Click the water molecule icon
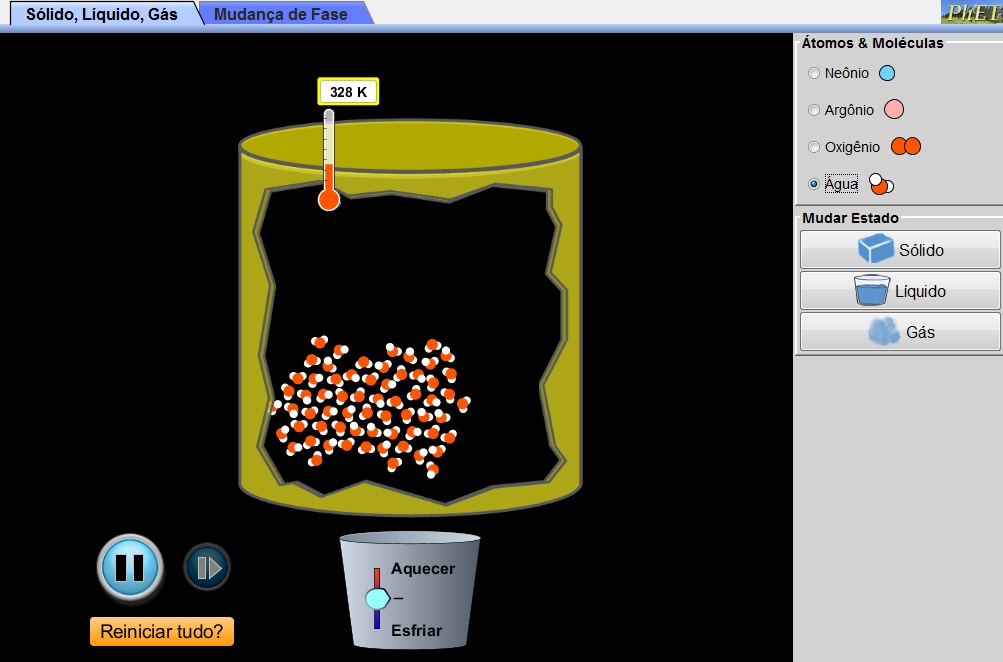This screenshot has height=662, width=1003. click(x=881, y=184)
